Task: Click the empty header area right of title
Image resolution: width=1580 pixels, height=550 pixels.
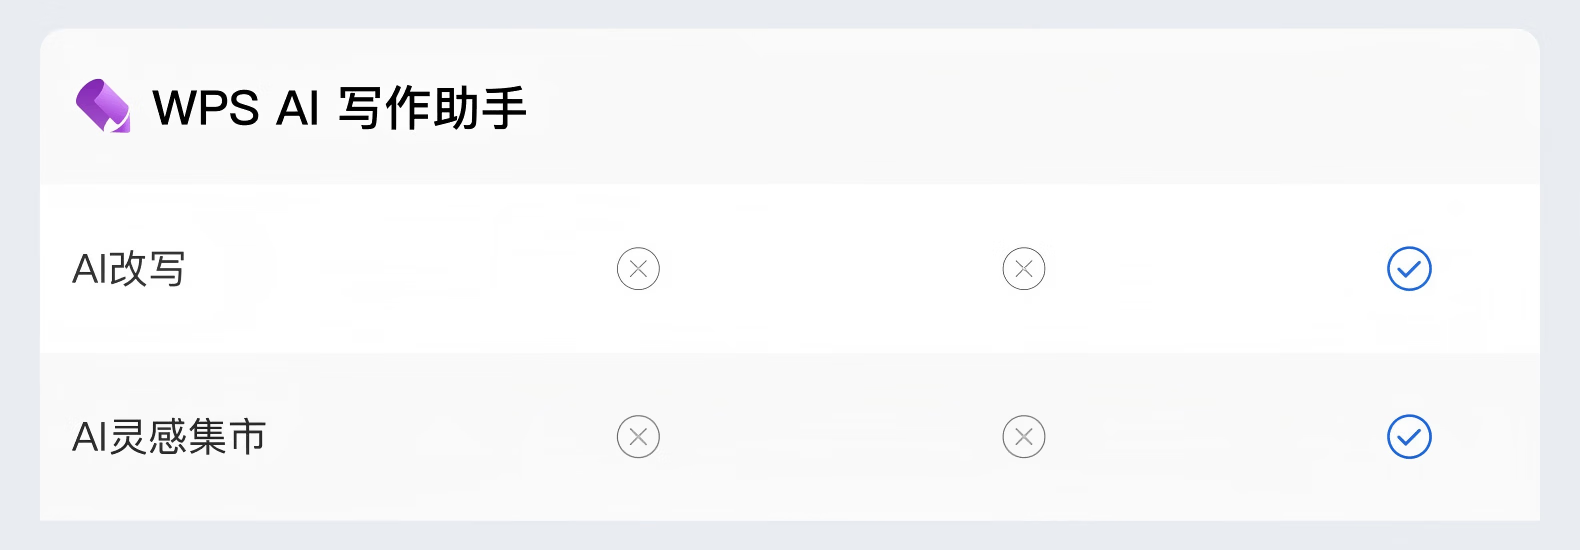Action: point(1000,107)
